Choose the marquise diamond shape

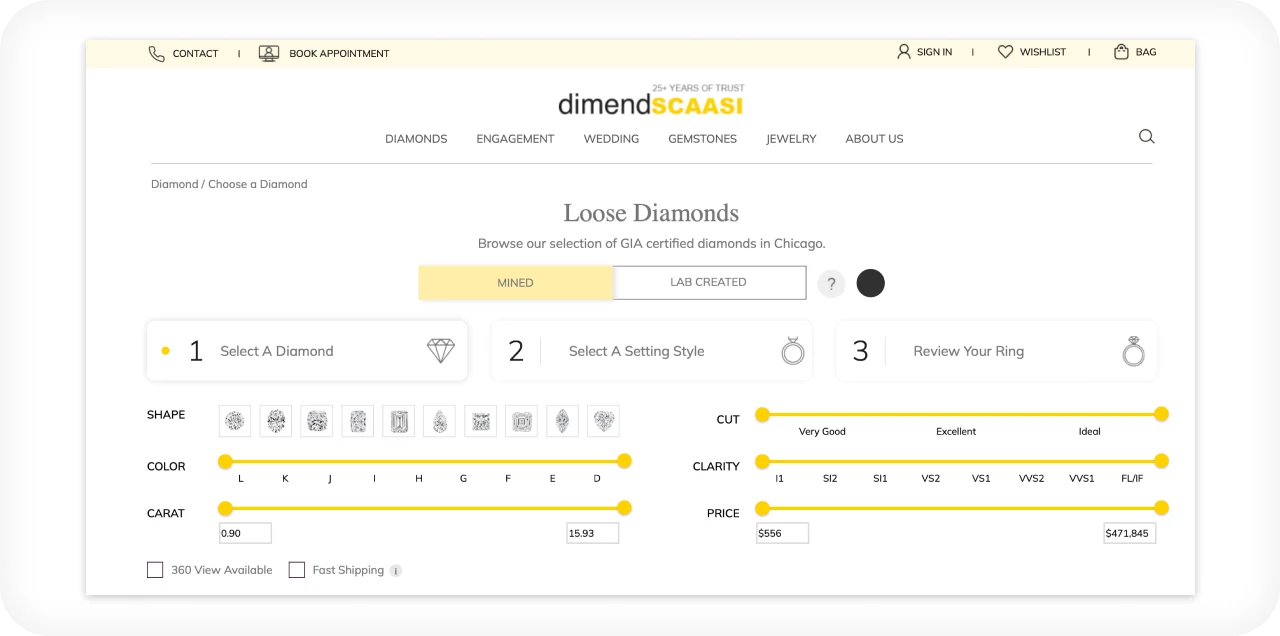click(x=562, y=421)
